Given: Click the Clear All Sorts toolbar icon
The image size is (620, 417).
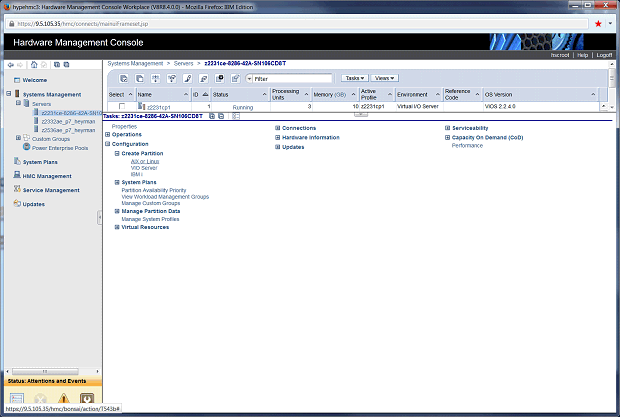Looking at the screenshot, I should point(172,79).
